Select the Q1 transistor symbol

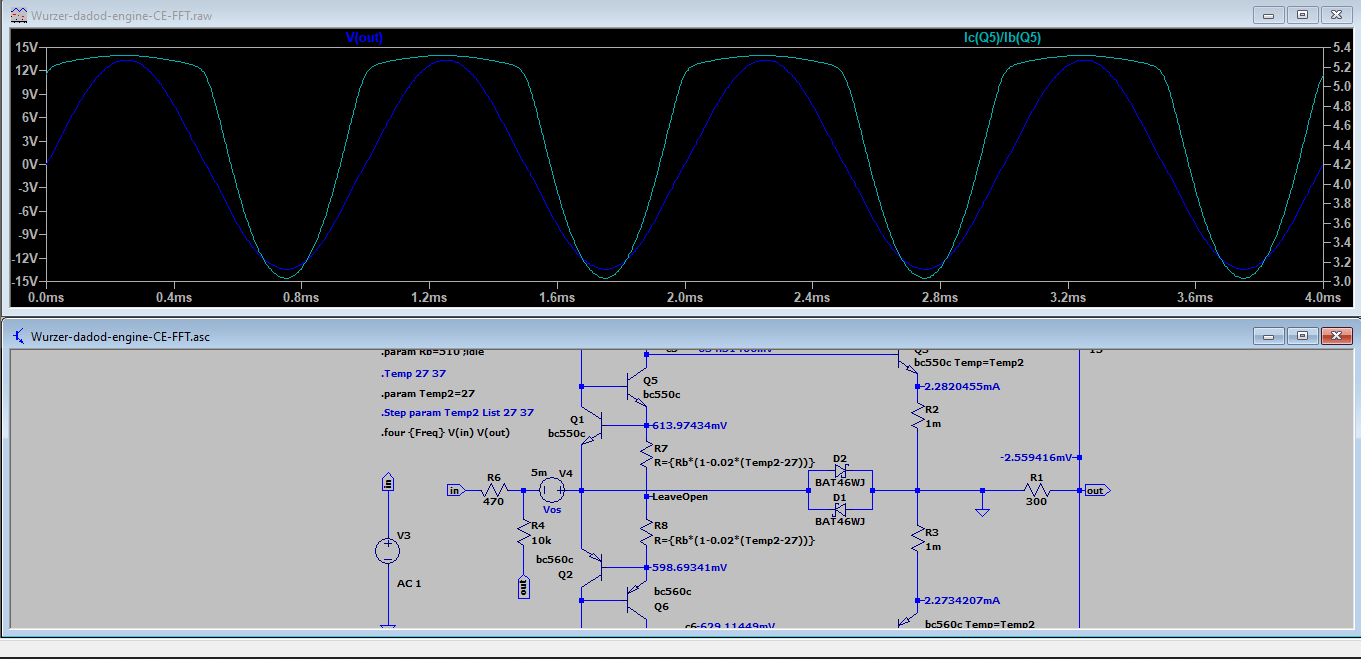590,427
